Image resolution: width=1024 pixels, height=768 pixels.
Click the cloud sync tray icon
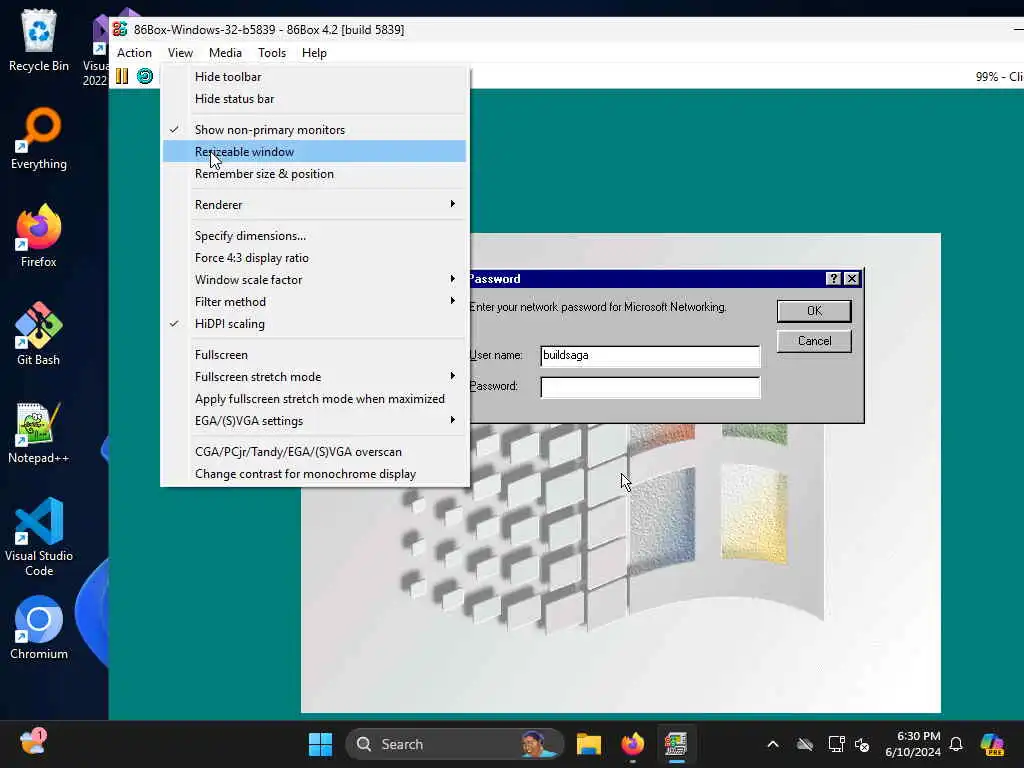tap(805, 744)
